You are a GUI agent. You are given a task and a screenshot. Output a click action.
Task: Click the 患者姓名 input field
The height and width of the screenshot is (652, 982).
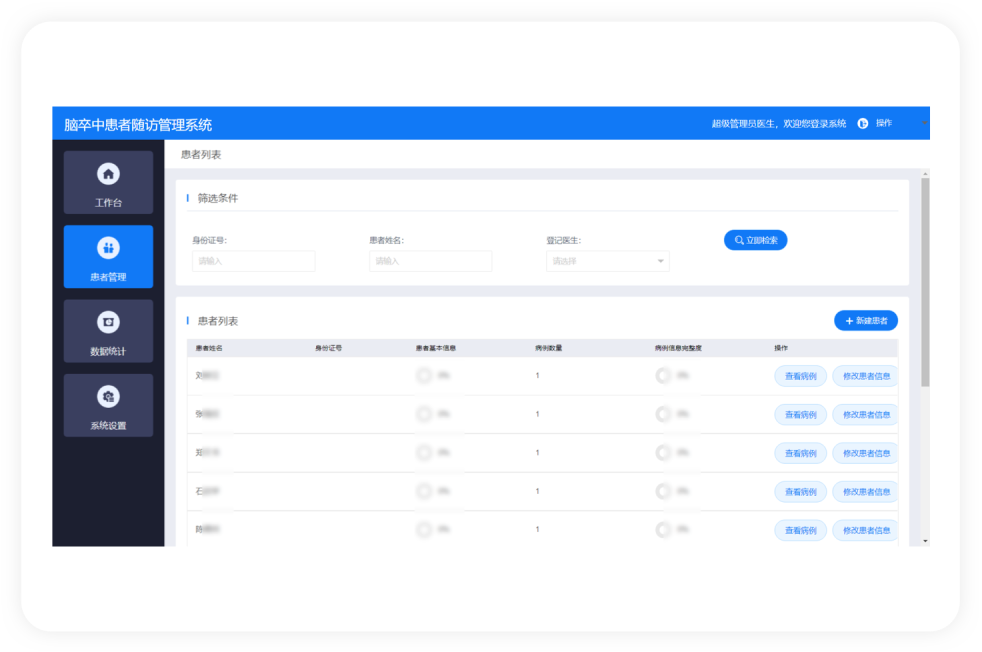click(x=430, y=261)
